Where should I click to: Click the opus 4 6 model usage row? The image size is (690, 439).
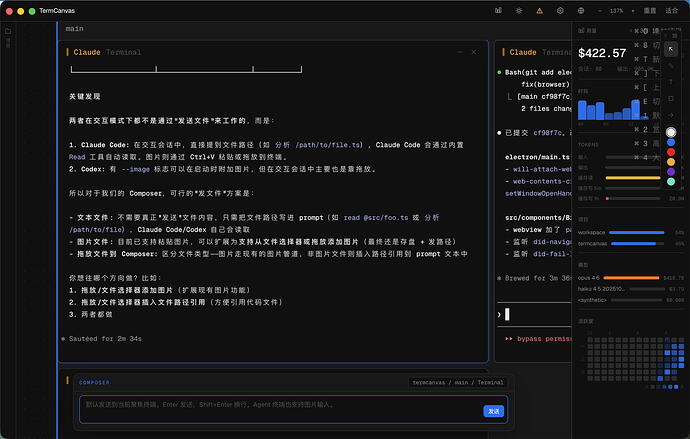pos(631,278)
